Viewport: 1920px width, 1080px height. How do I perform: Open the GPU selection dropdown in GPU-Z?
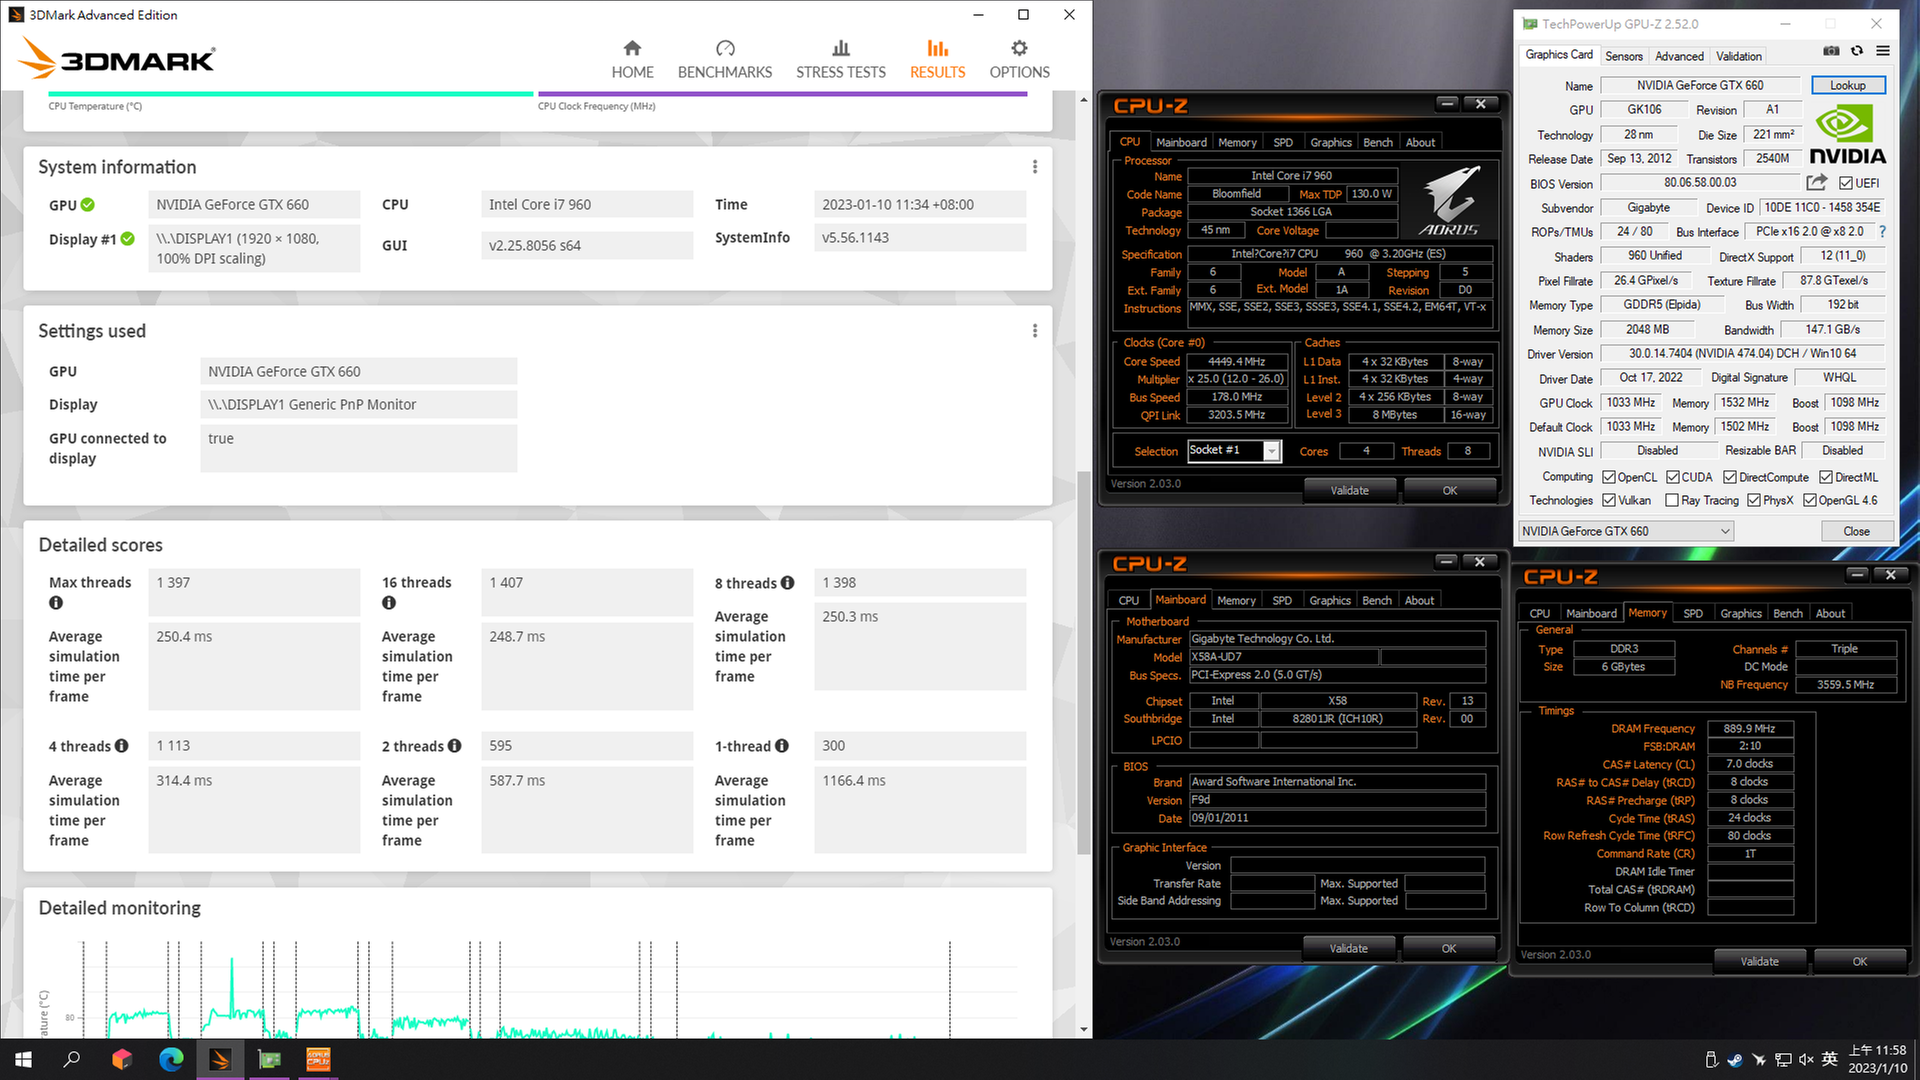pos(1626,532)
